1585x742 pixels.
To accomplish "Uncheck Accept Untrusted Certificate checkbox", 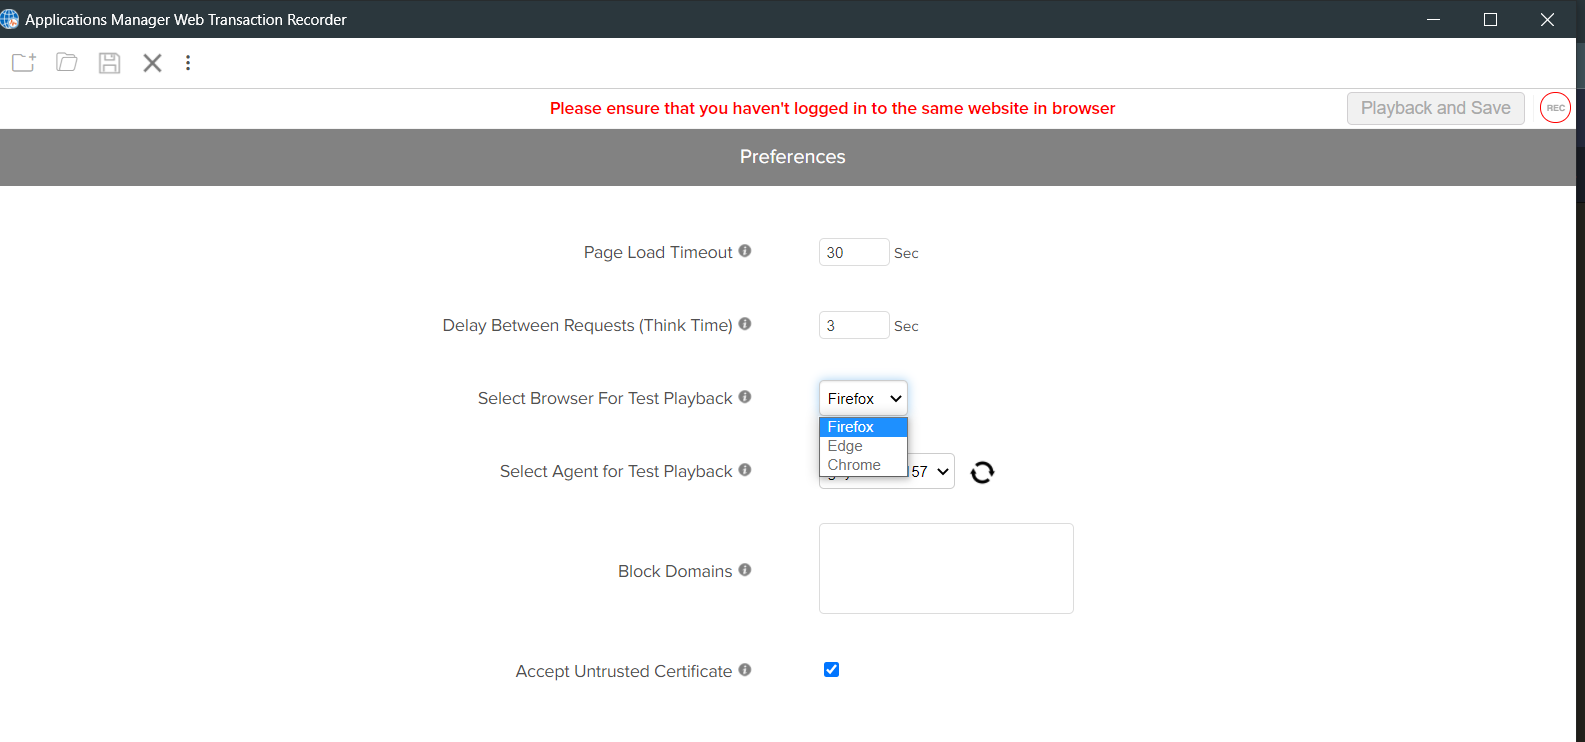I will pos(831,670).
